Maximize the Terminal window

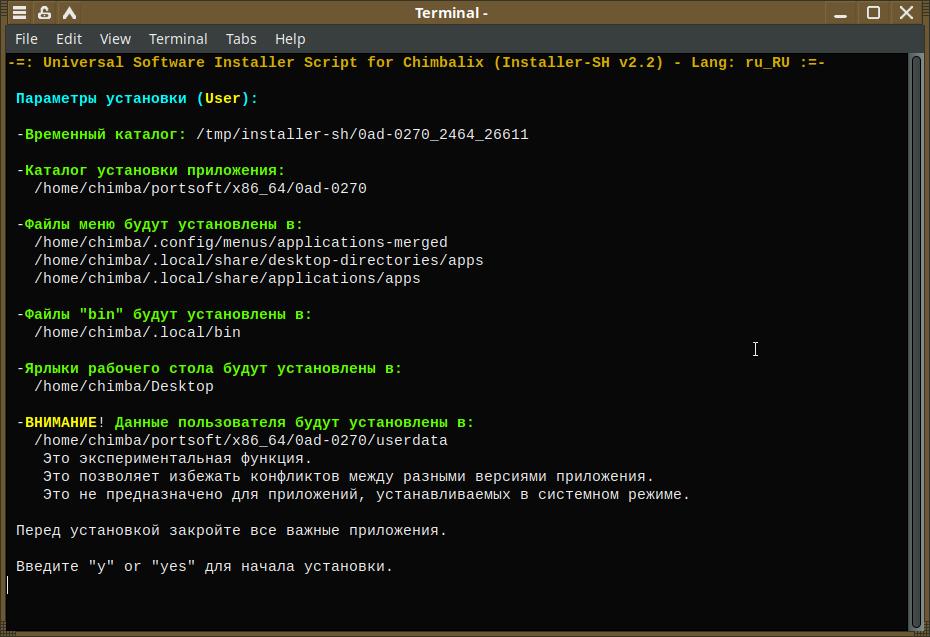click(873, 13)
